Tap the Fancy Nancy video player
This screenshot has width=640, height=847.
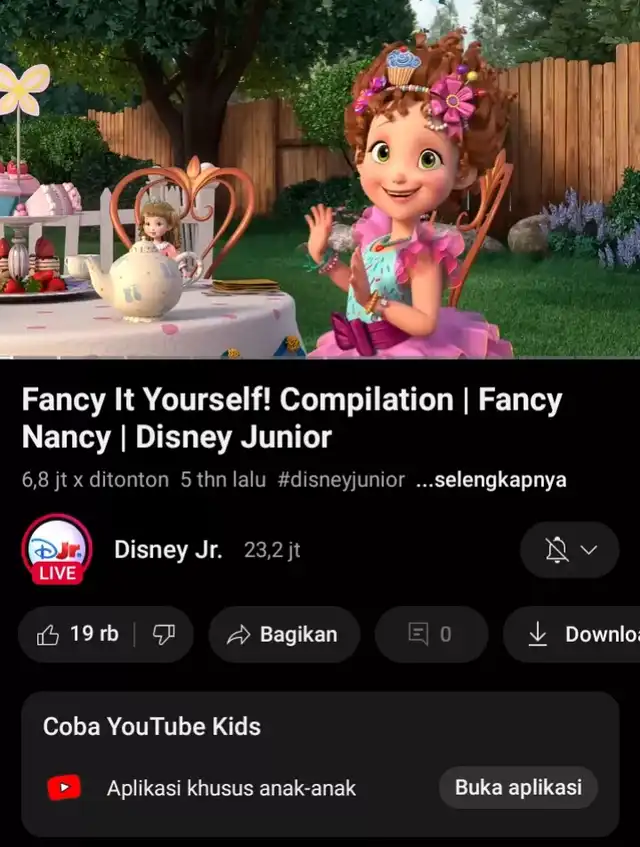pyautogui.click(x=320, y=178)
